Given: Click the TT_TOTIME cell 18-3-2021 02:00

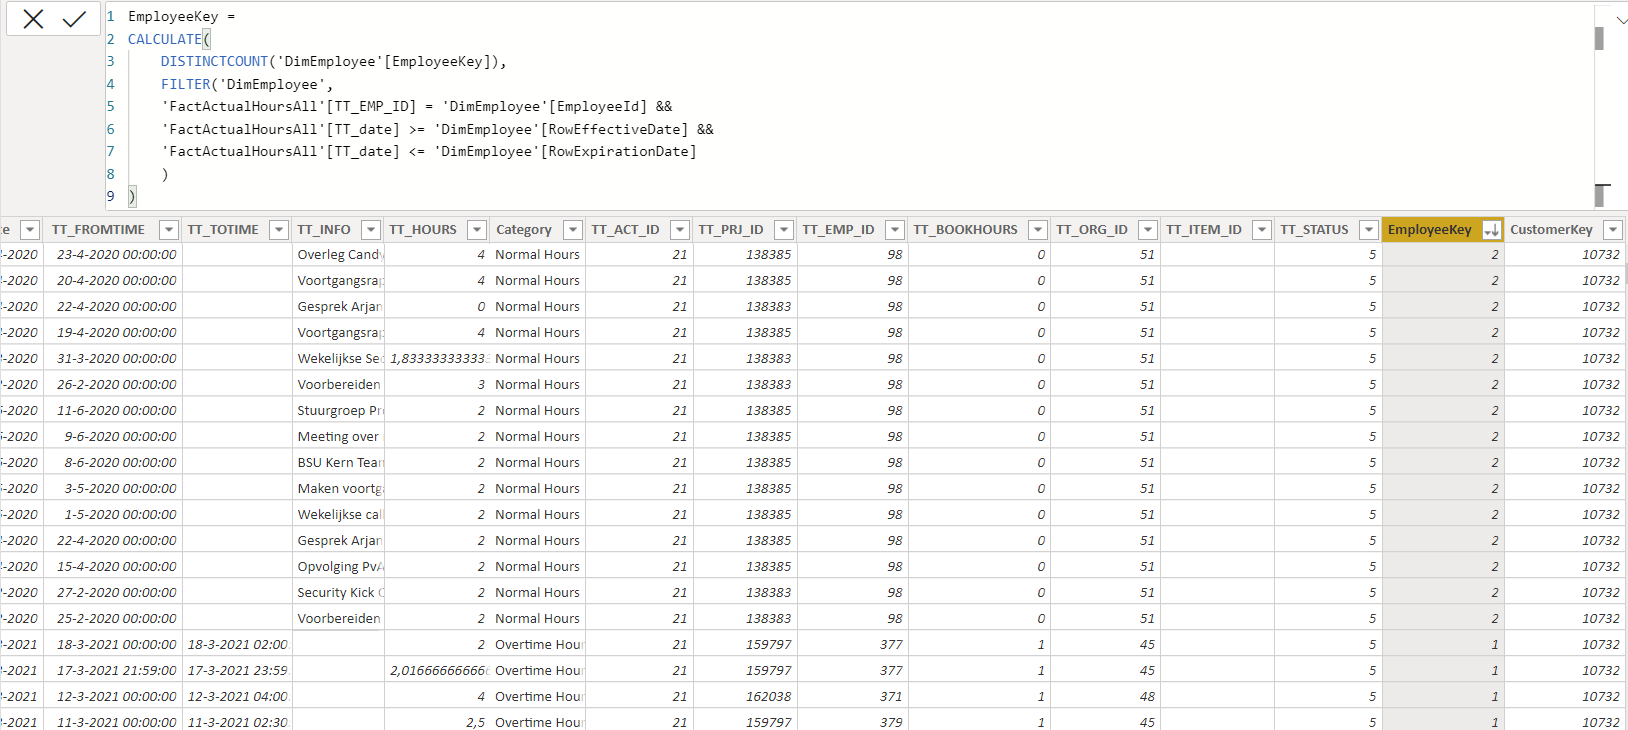Looking at the screenshot, I should (237, 645).
